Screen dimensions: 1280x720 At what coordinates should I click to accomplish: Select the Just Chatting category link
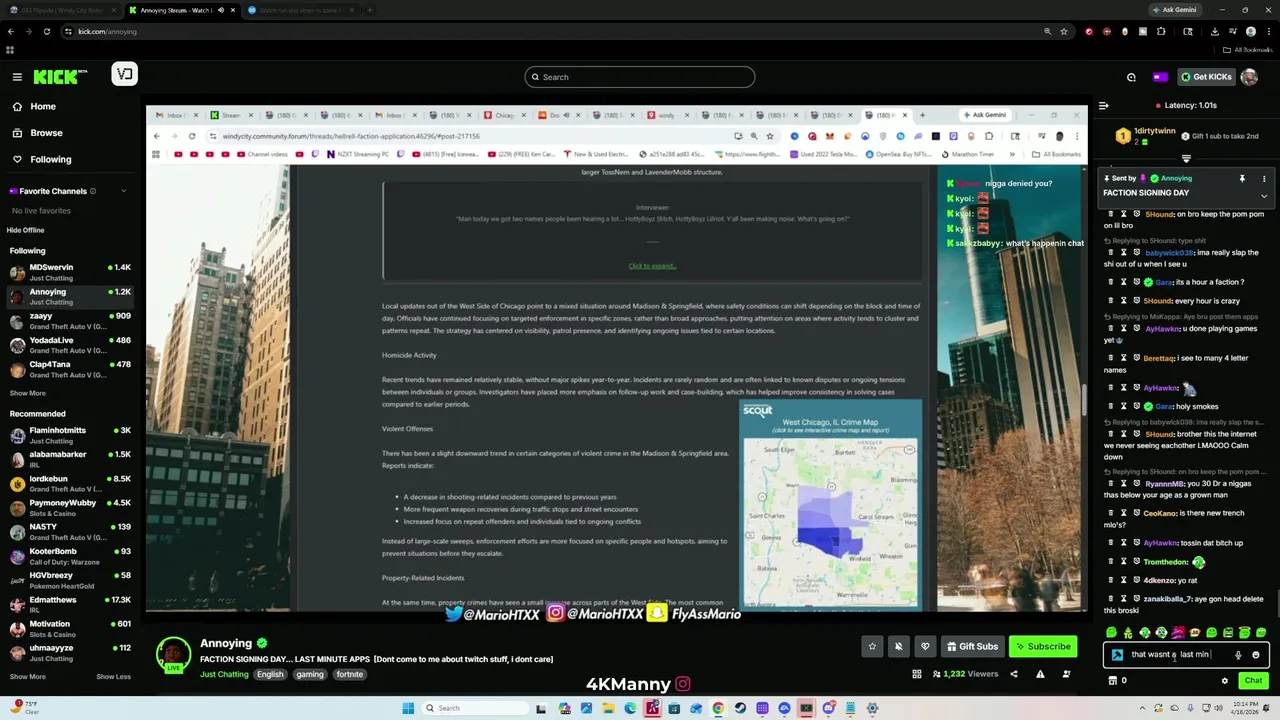pyautogui.click(x=224, y=674)
